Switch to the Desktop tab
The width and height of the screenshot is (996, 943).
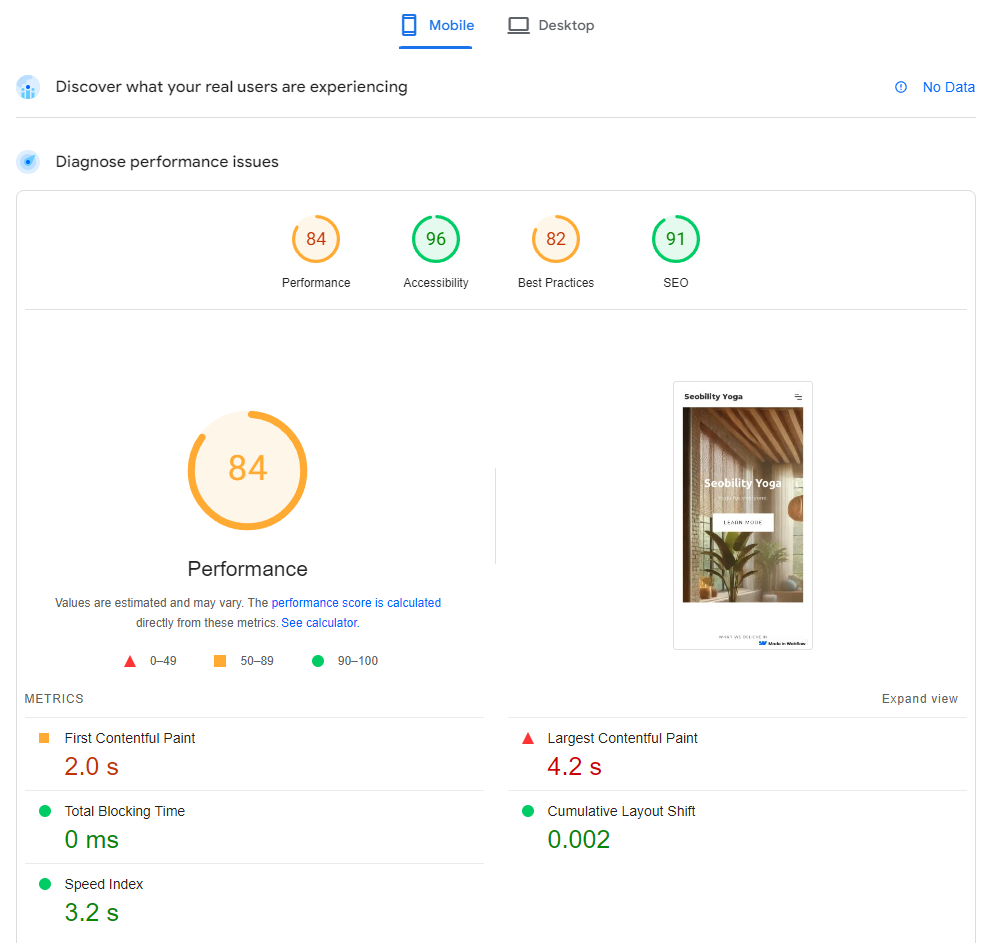(x=551, y=25)
